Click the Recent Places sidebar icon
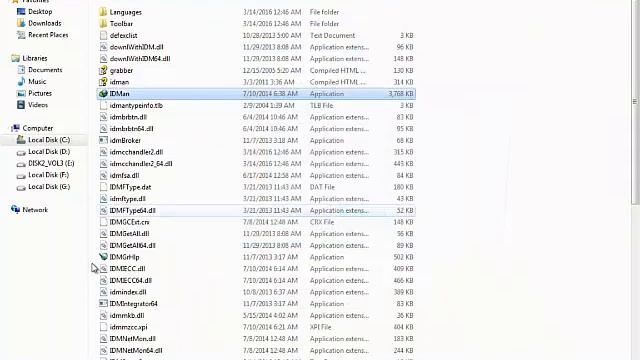 21,35
